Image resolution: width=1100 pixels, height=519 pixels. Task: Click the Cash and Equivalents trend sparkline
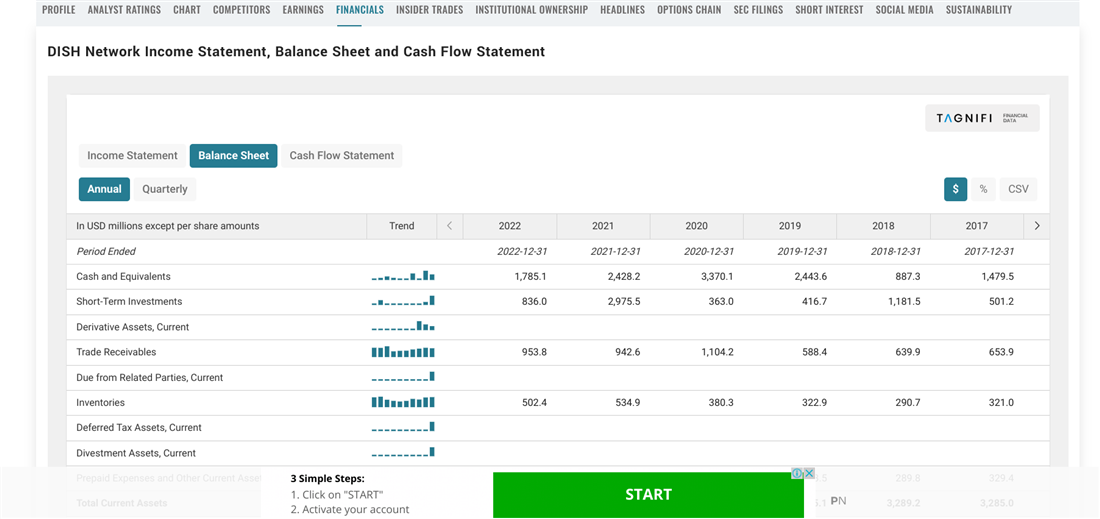click(x=402, y=277)
